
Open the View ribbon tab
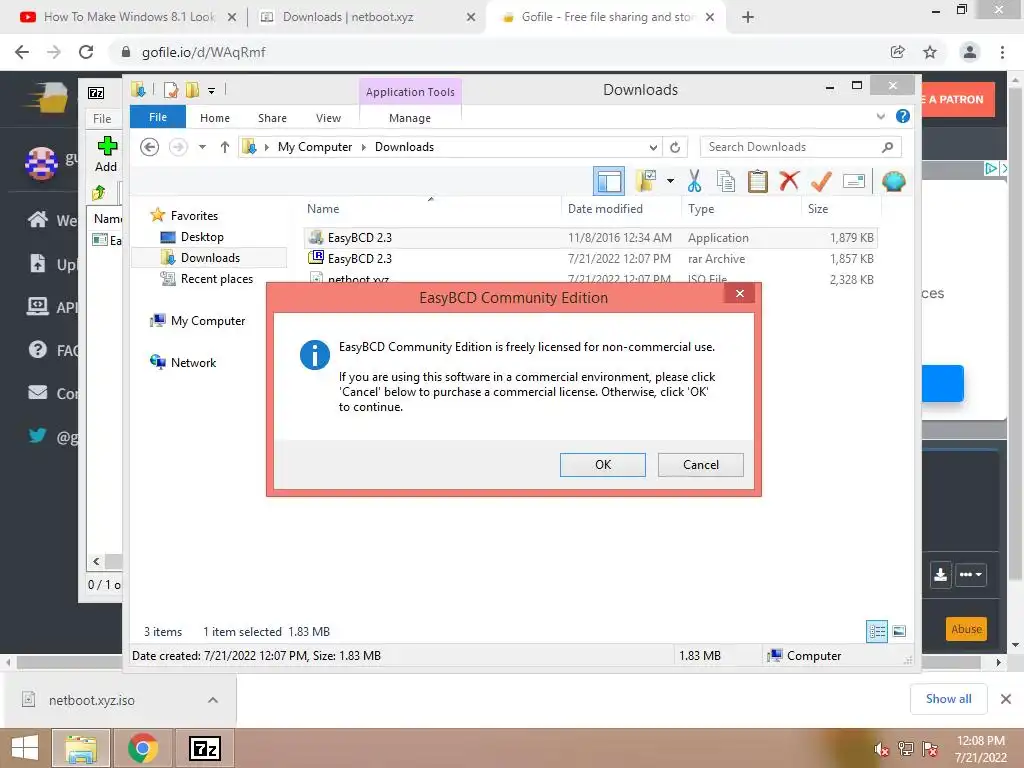click(328, 118)
